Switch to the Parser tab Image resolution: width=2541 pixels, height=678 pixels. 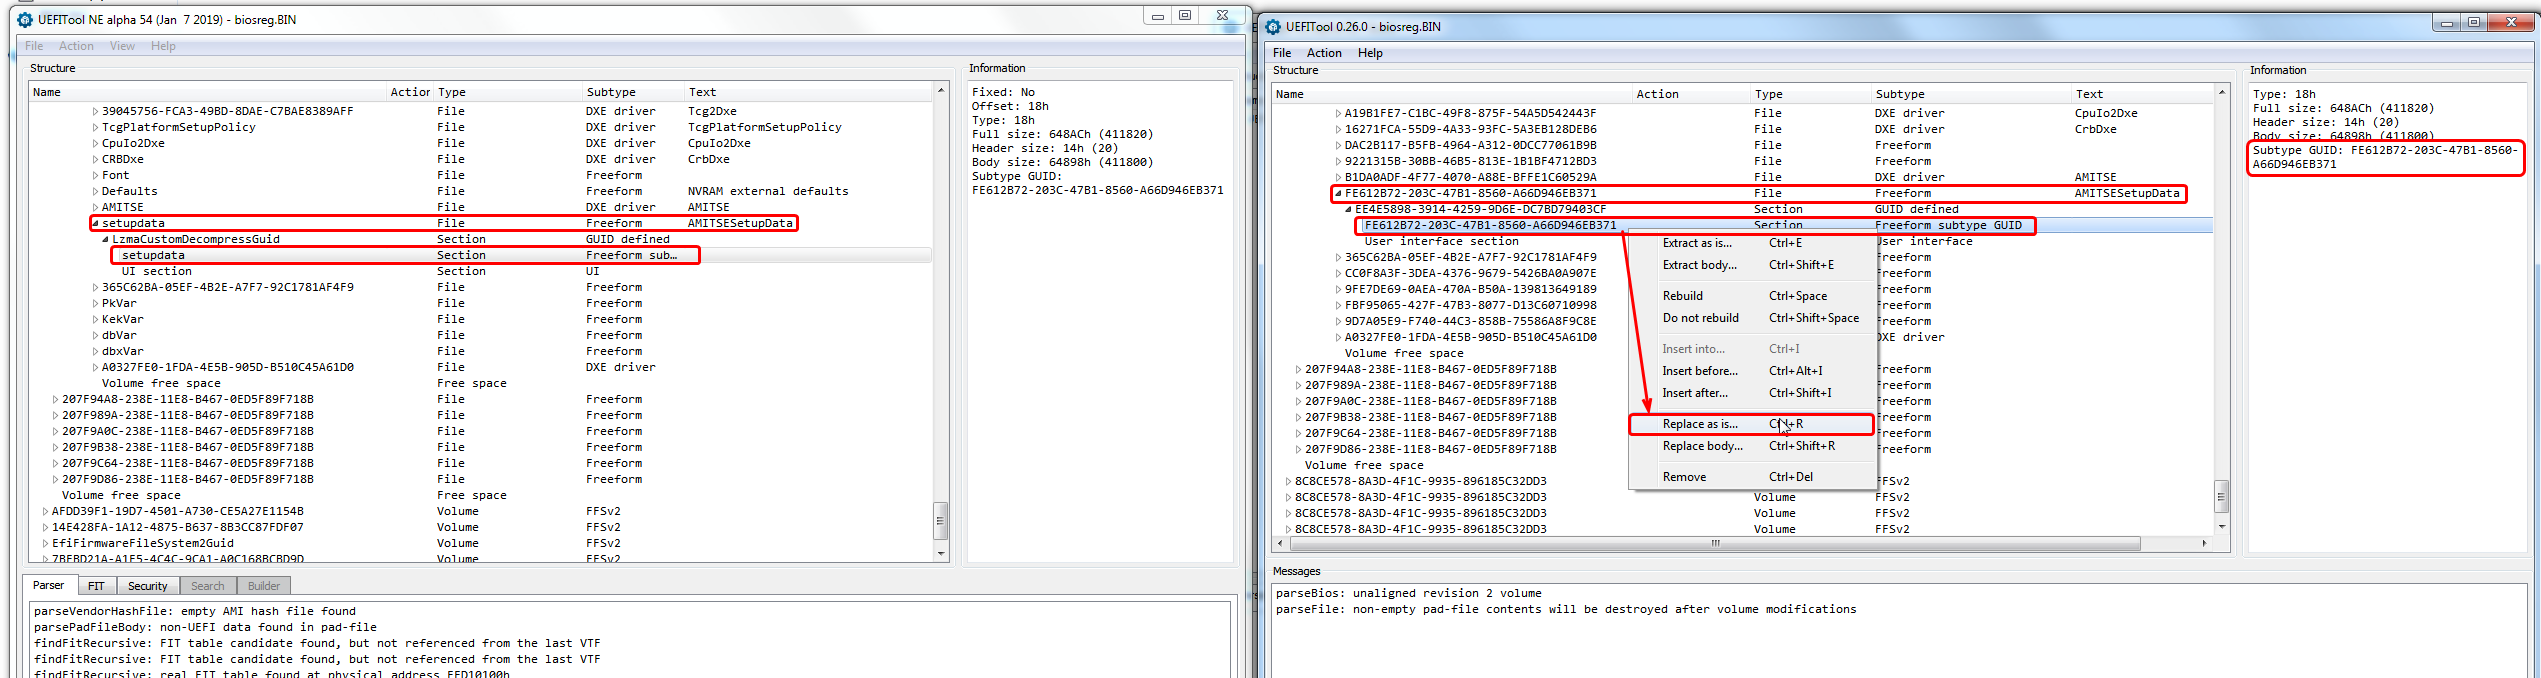[x=48, y=585]
